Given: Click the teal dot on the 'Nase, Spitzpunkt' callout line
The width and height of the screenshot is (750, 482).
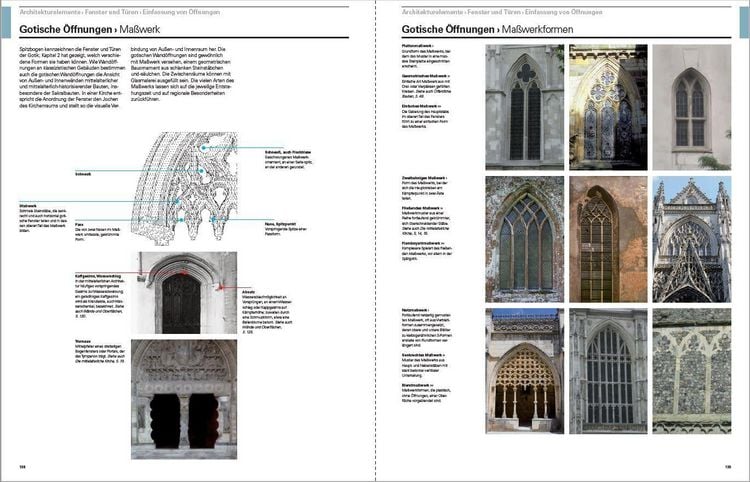Looking at the screenshot, I should (x=213, y=219).
